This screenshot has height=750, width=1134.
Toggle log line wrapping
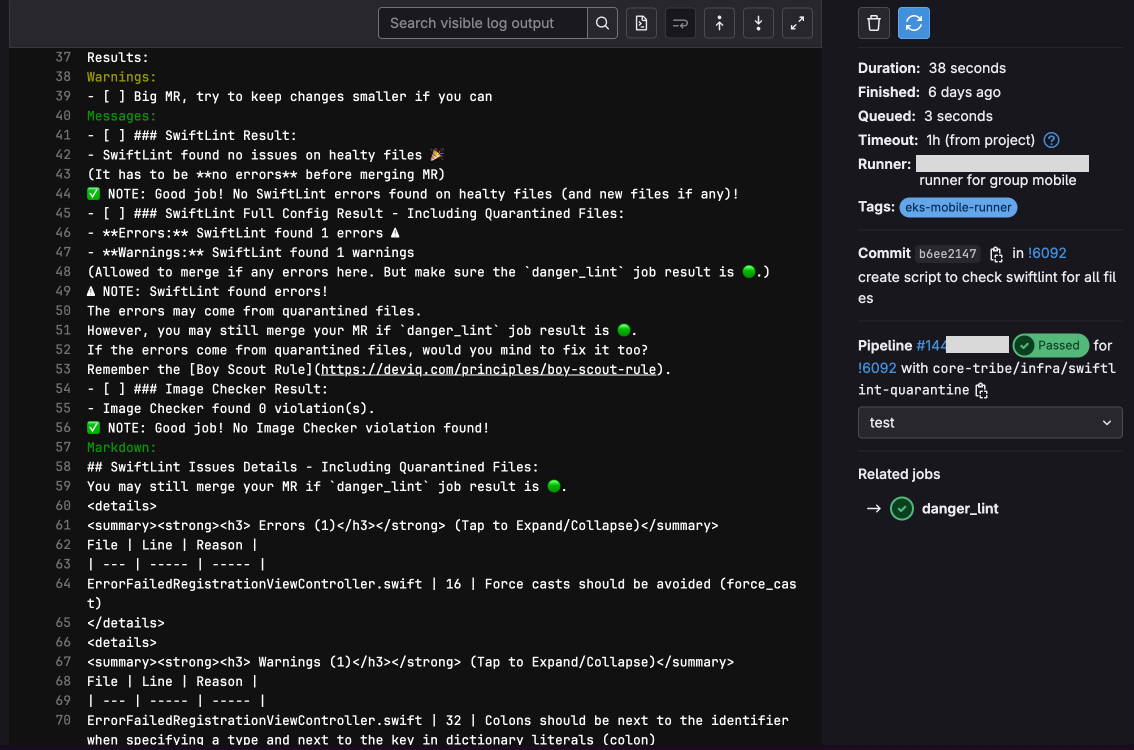681,23
